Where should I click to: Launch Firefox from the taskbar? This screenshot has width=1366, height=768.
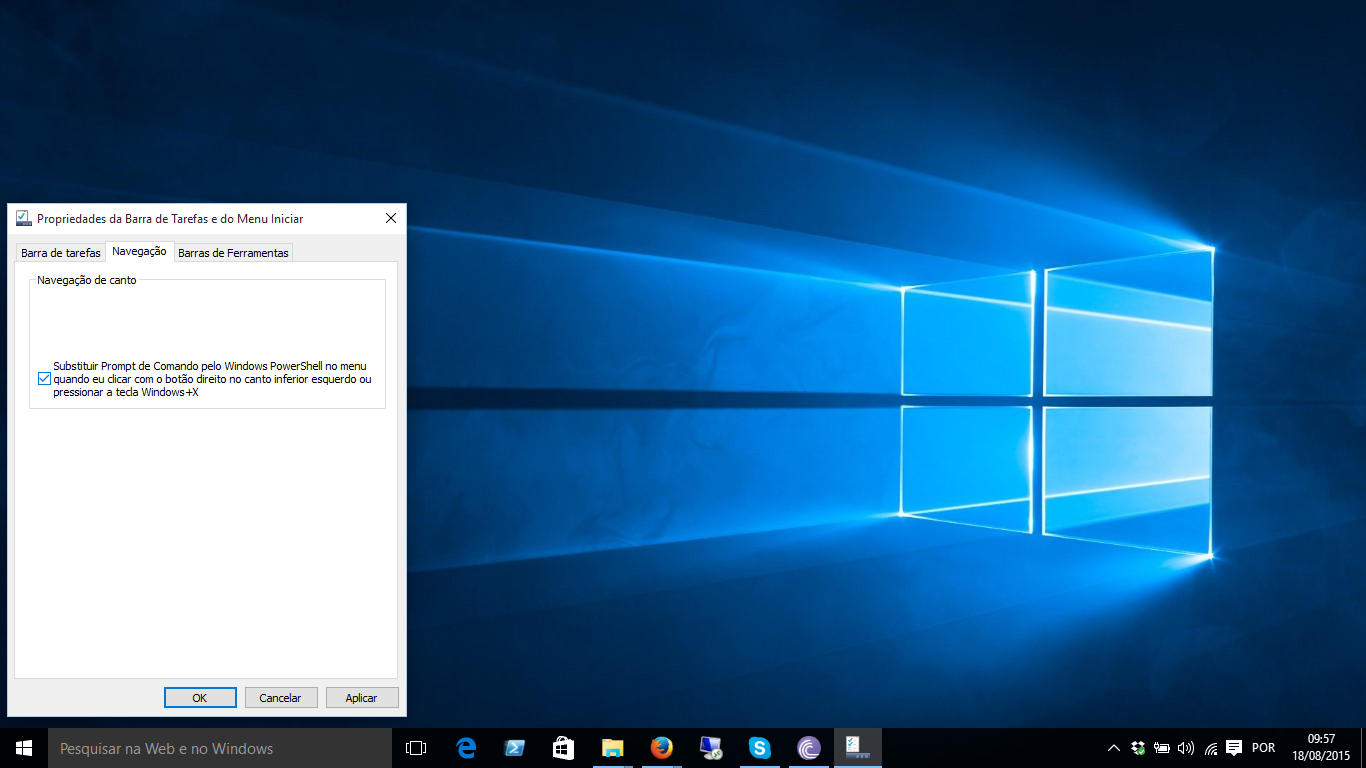click(x=662, y=748)
